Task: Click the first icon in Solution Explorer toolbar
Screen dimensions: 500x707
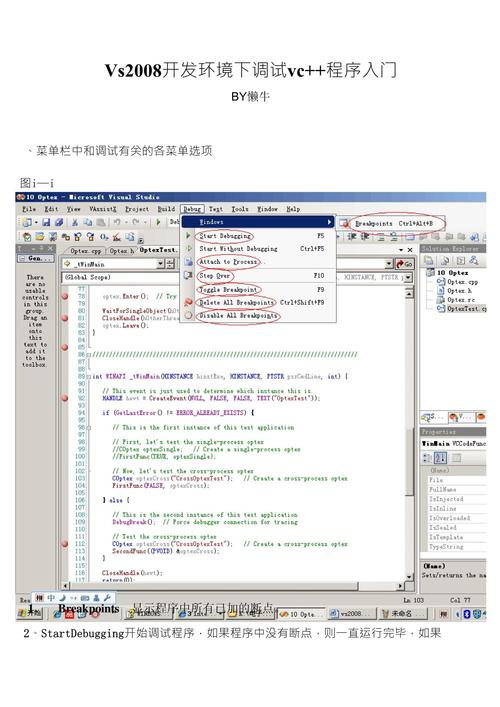Action: click(429, 260)
